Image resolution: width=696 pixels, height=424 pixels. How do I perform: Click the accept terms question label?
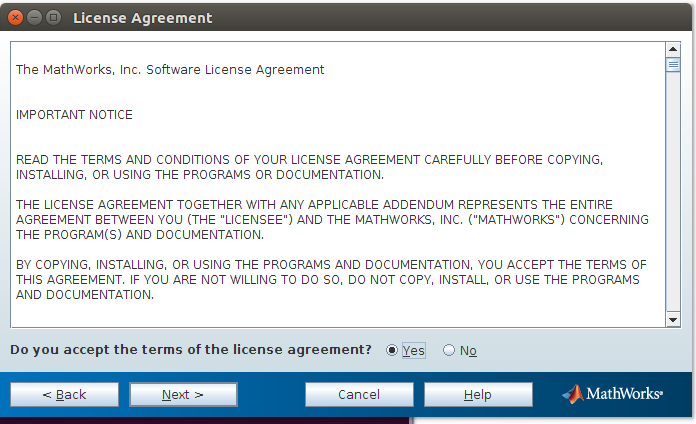190,350
